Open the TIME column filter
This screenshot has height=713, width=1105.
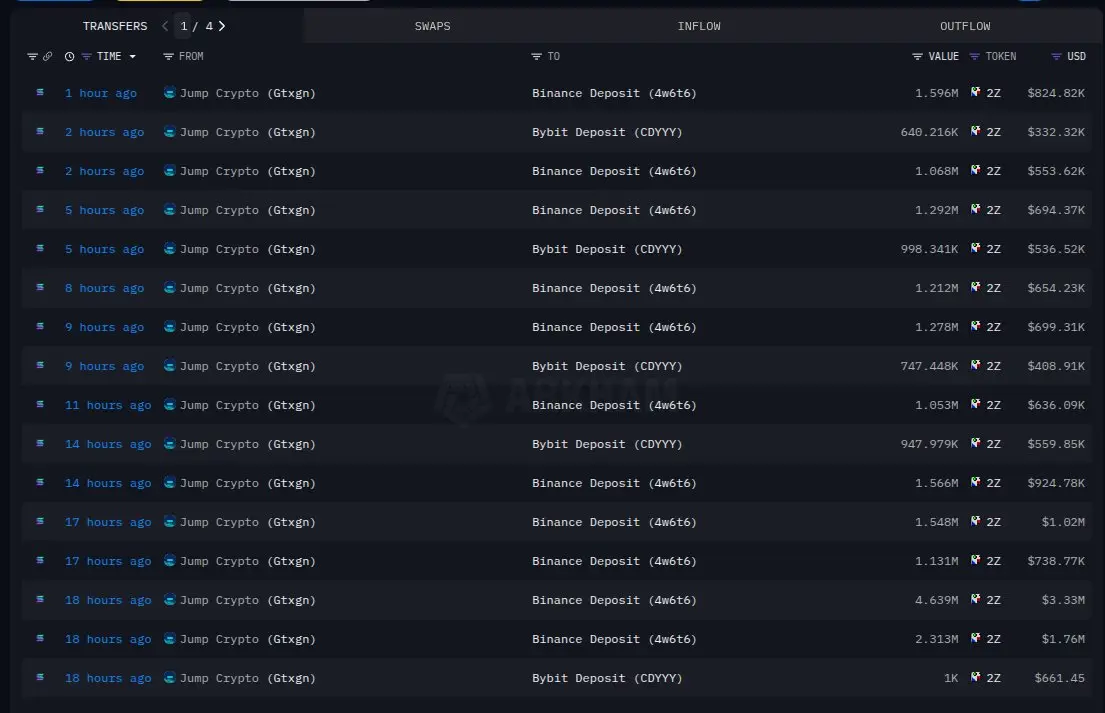pos(86,56)
